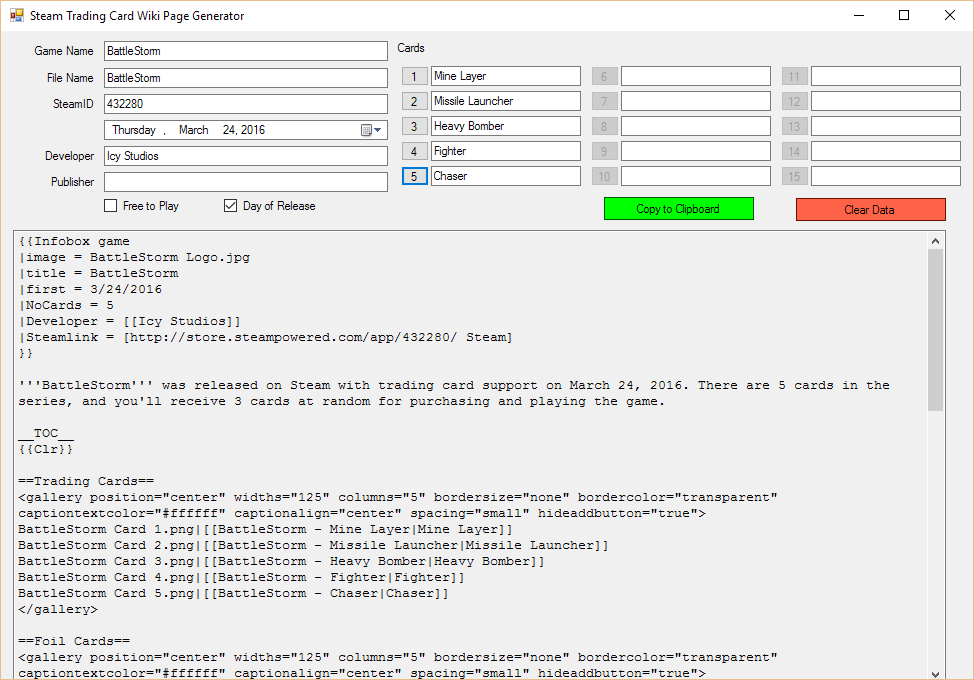Click the Mine Layer card field
Image resolution: width=974 pixels, height=680 pixels.
point(506,76)
